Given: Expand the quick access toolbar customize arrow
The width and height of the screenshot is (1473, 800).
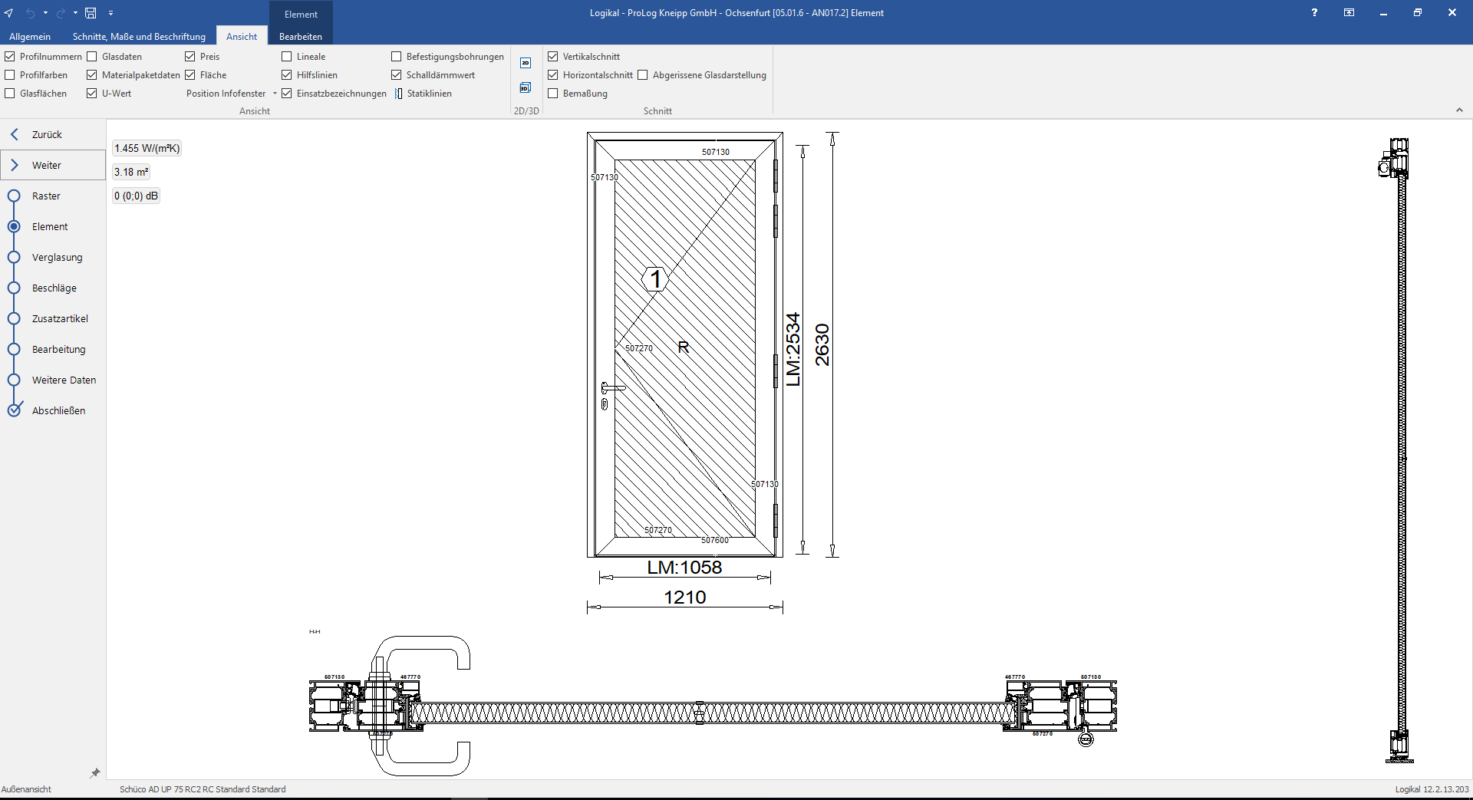Looking at the screenshot, I should pos(110,13).
